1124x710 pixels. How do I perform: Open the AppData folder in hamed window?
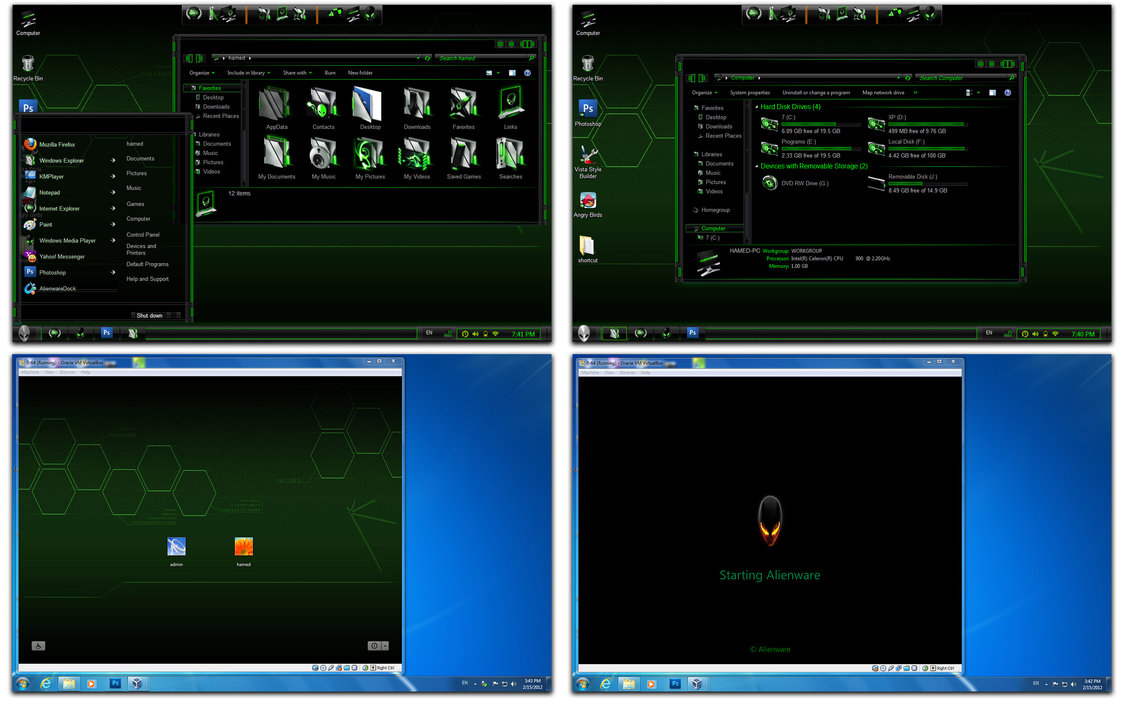(277, 108)
